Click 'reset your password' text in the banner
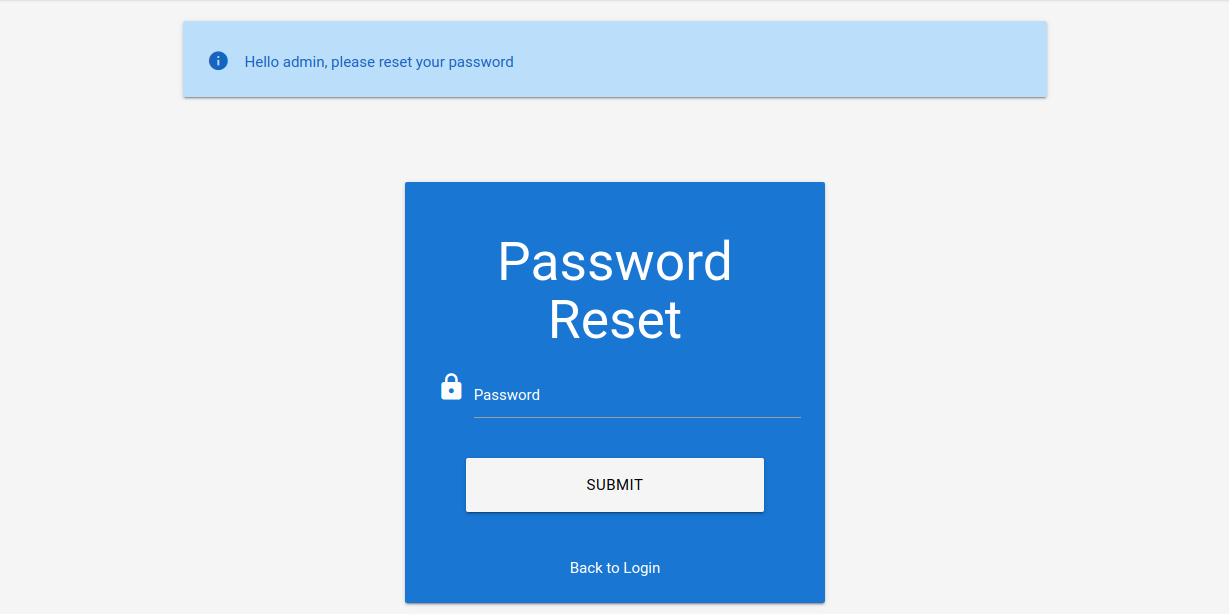 pyautogui.click(x=446, y=62)
